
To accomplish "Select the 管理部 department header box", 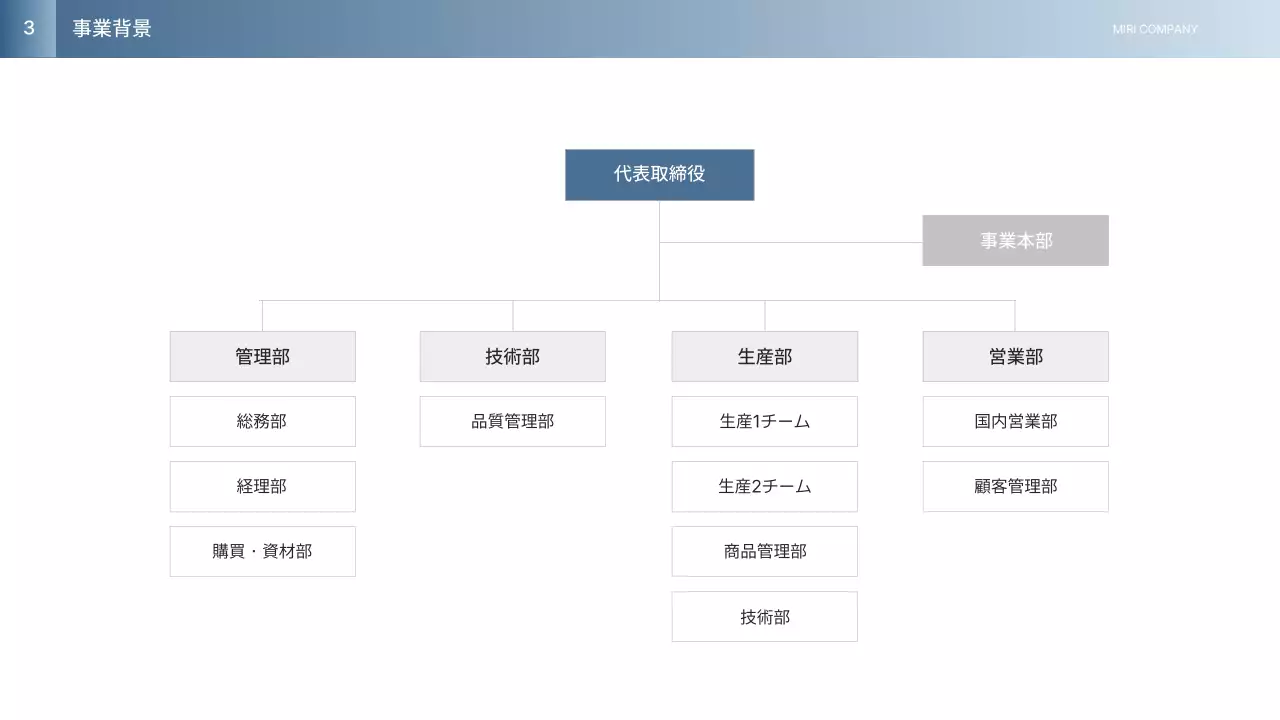I will coord(262,356).
